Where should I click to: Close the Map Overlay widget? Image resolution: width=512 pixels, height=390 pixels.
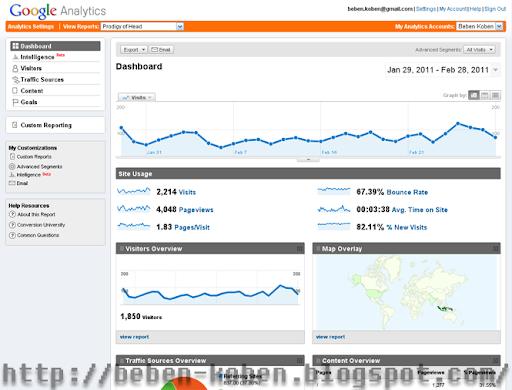(x=496, y=249)
